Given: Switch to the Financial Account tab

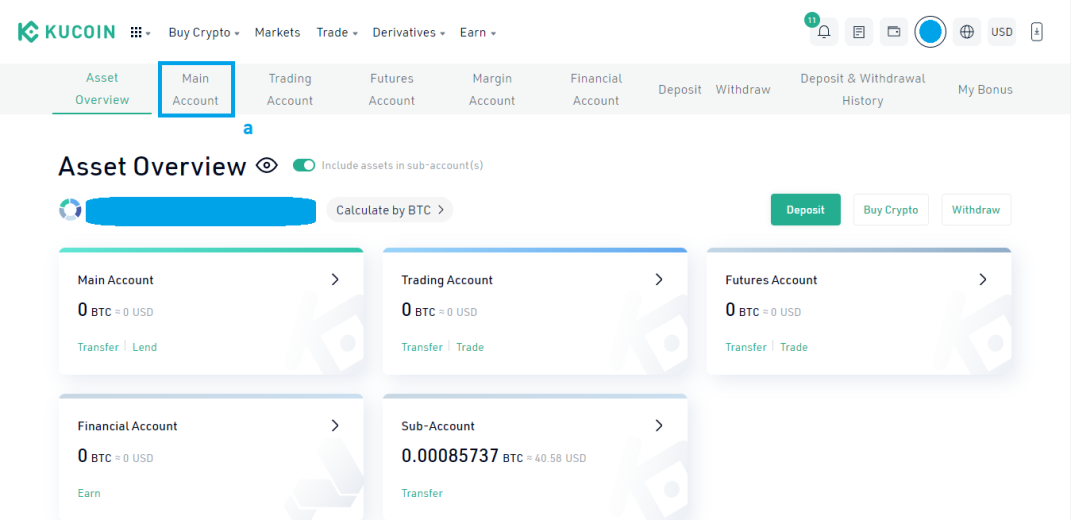Looking at the screenshot, I should 596,90.
